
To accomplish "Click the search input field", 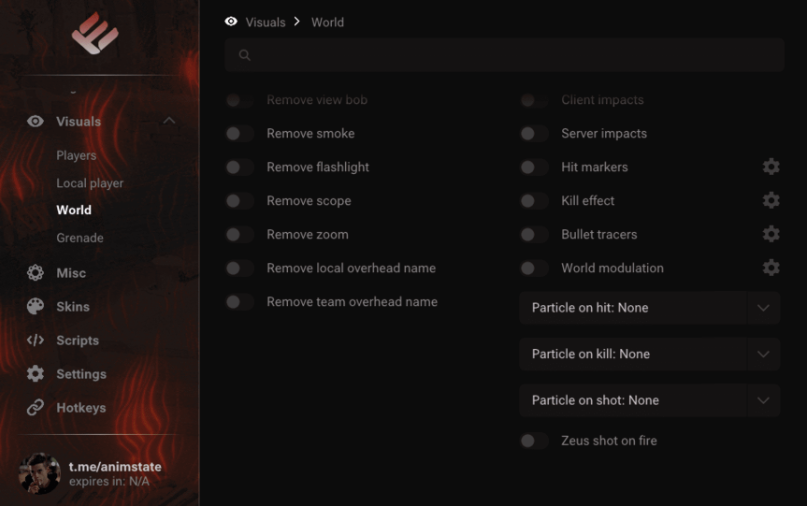I will click(x=504, y=55).
